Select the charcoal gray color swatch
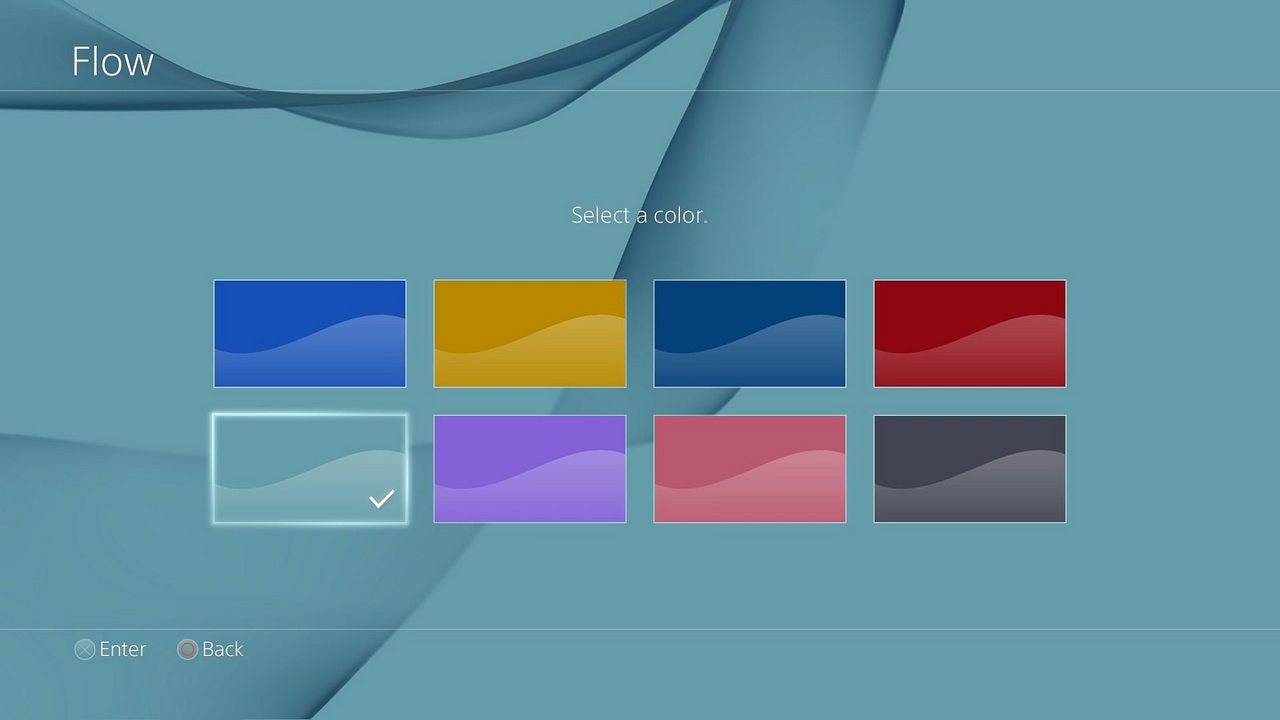 click(x=970, y=468)
